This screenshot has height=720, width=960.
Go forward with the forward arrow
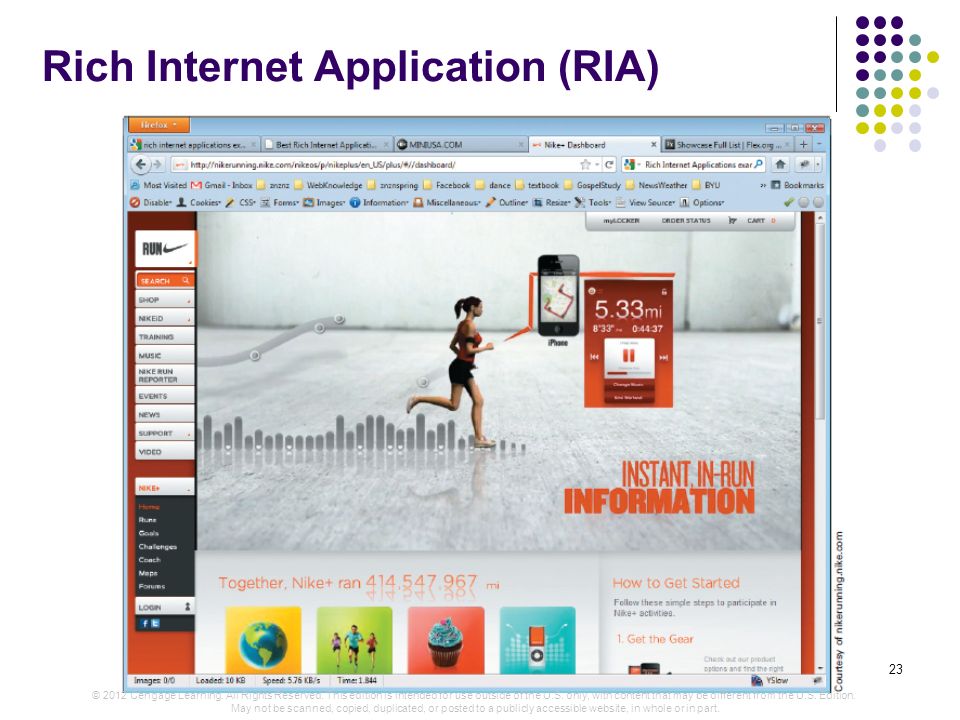[158, 165]
